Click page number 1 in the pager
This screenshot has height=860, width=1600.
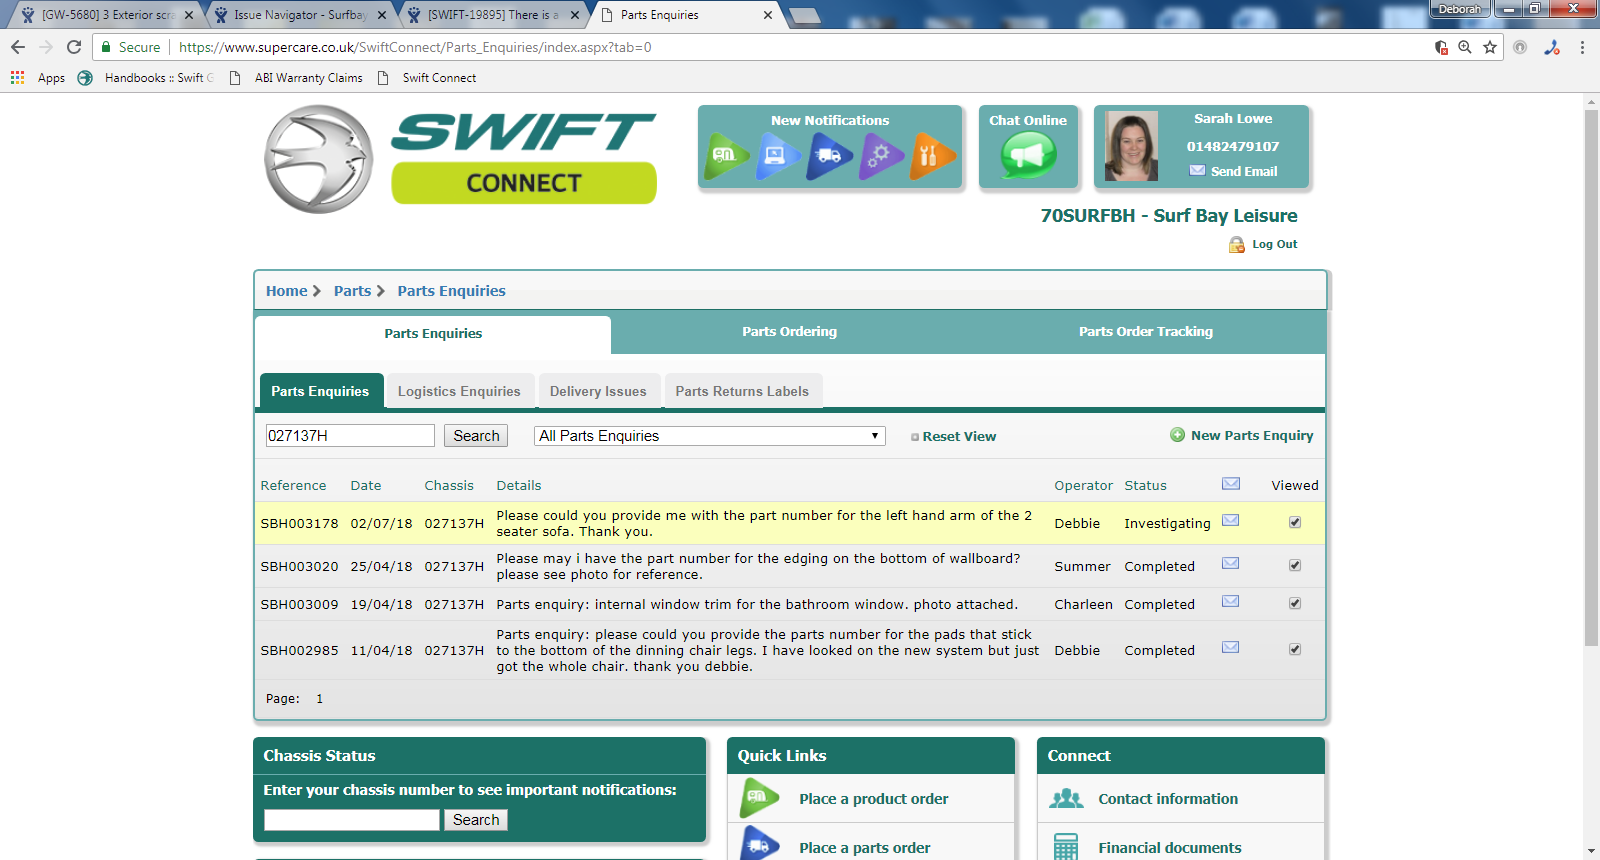[320, 699]
